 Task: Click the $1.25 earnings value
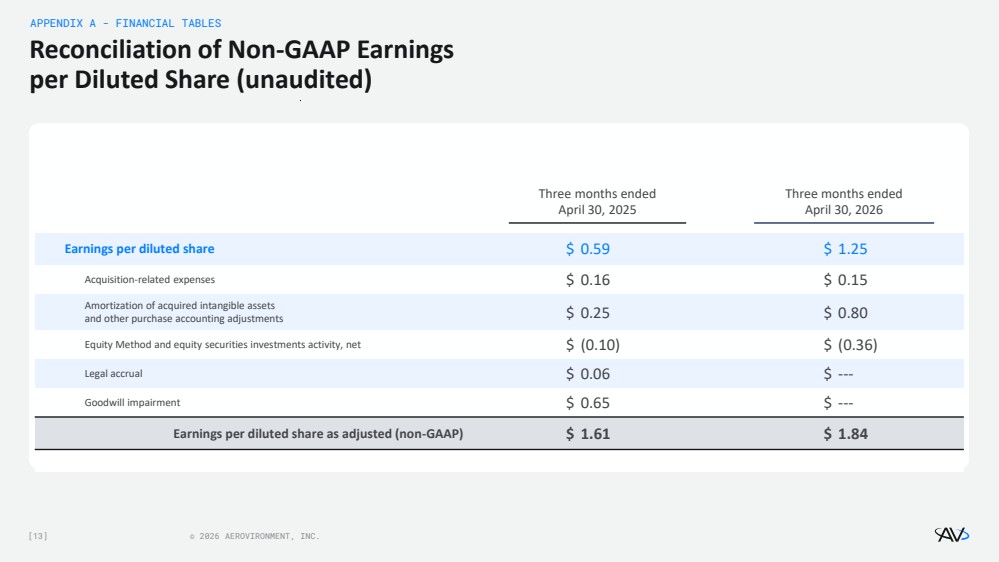pos(845,249)
